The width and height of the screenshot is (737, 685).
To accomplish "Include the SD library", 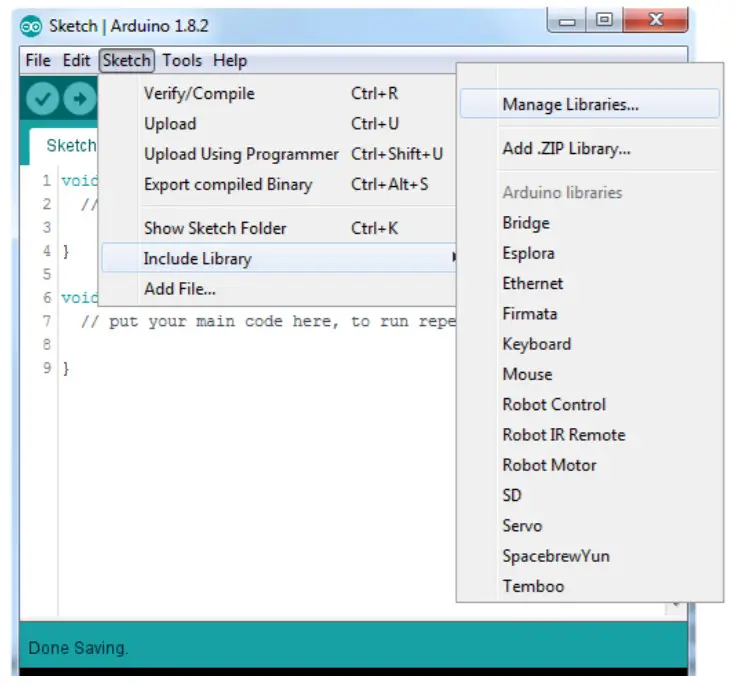I will (589, 496).
